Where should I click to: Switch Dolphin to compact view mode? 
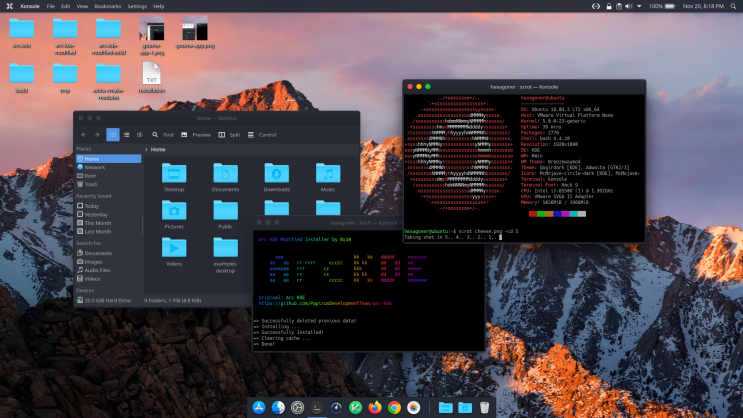[x=127, y=135]
